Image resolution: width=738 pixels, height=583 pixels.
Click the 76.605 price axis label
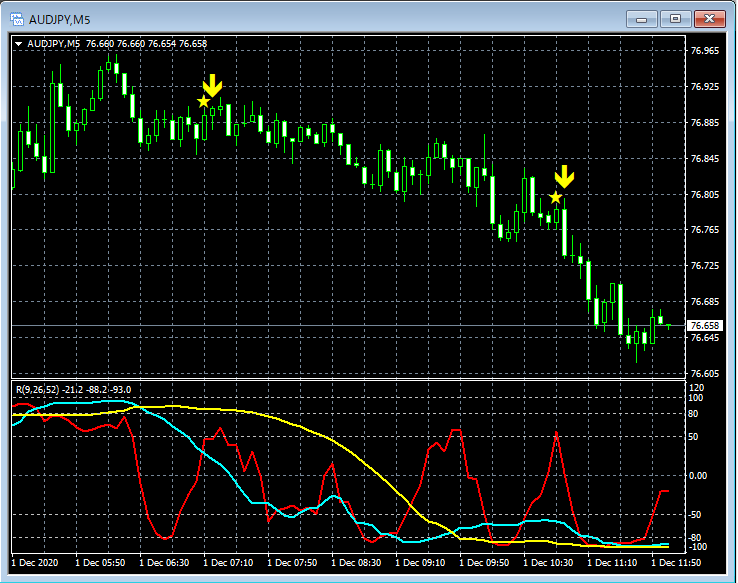click(705, 374)
